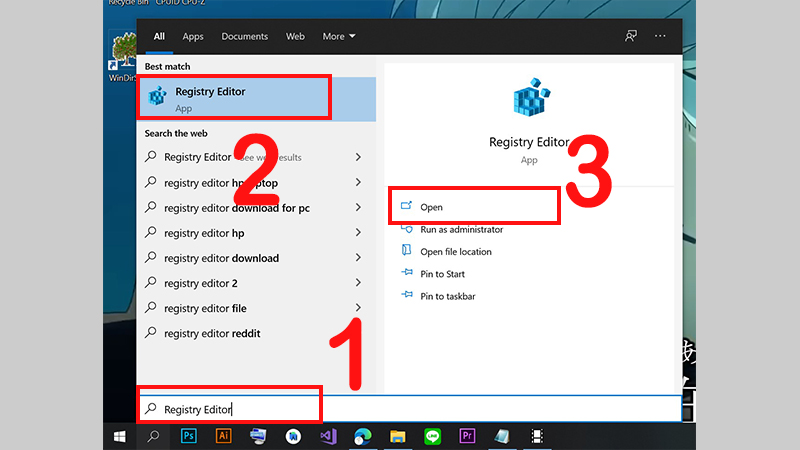Open LINE app from the taskbar
800x450 pixels.
click(433, 436)
